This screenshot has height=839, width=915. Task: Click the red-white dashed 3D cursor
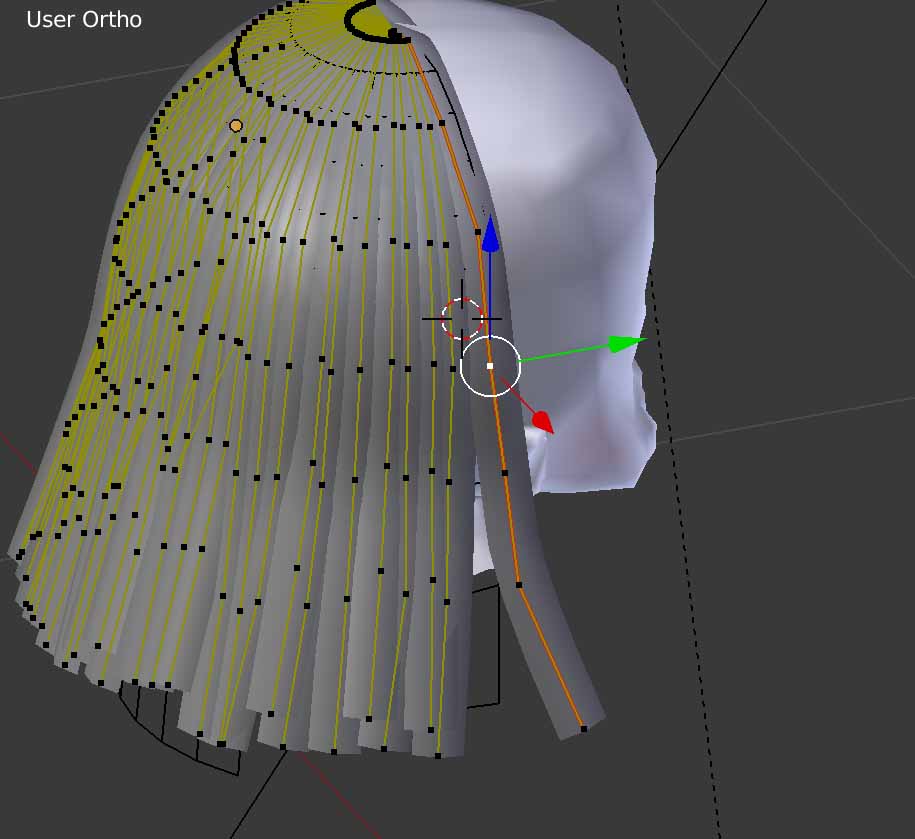pos(463,318)
